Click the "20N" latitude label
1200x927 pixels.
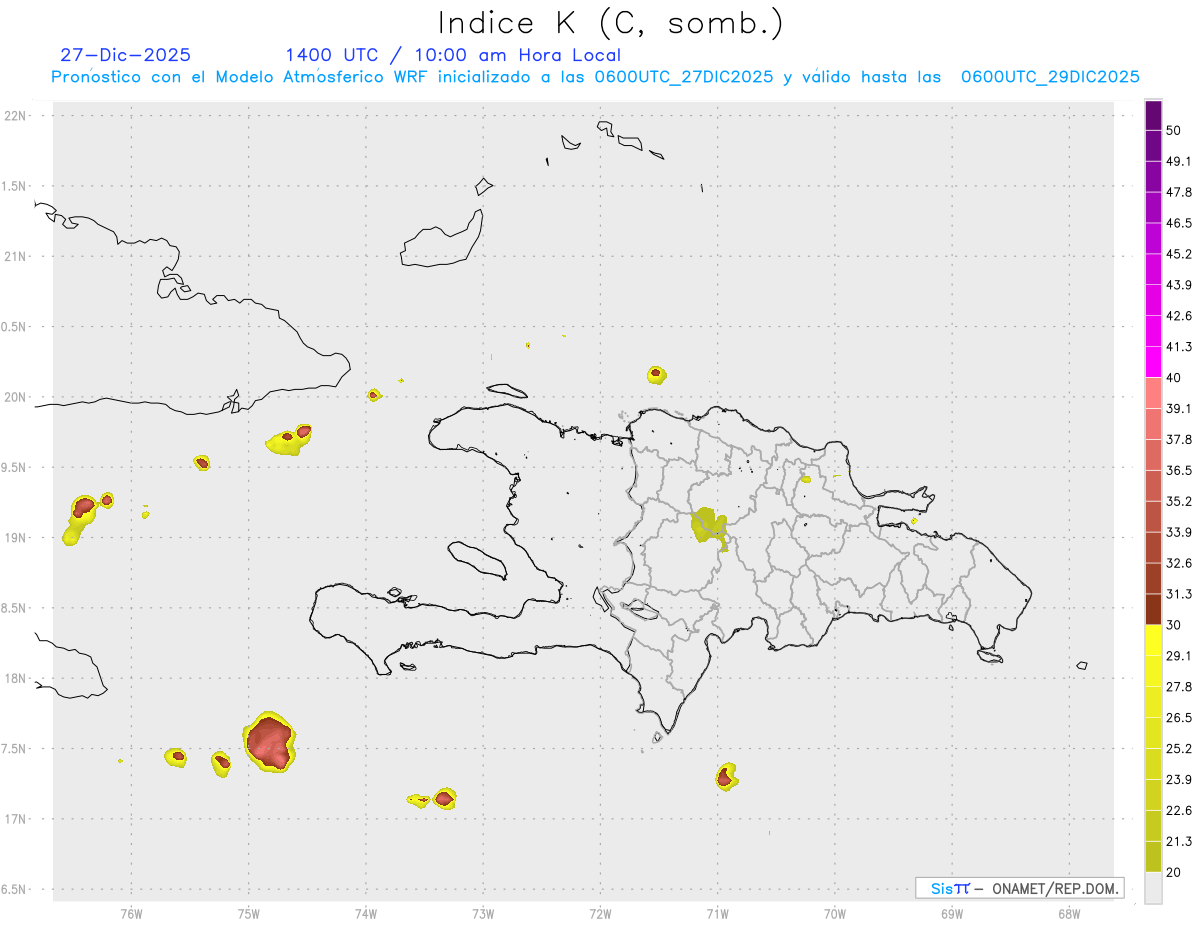[x=16, y=397]
